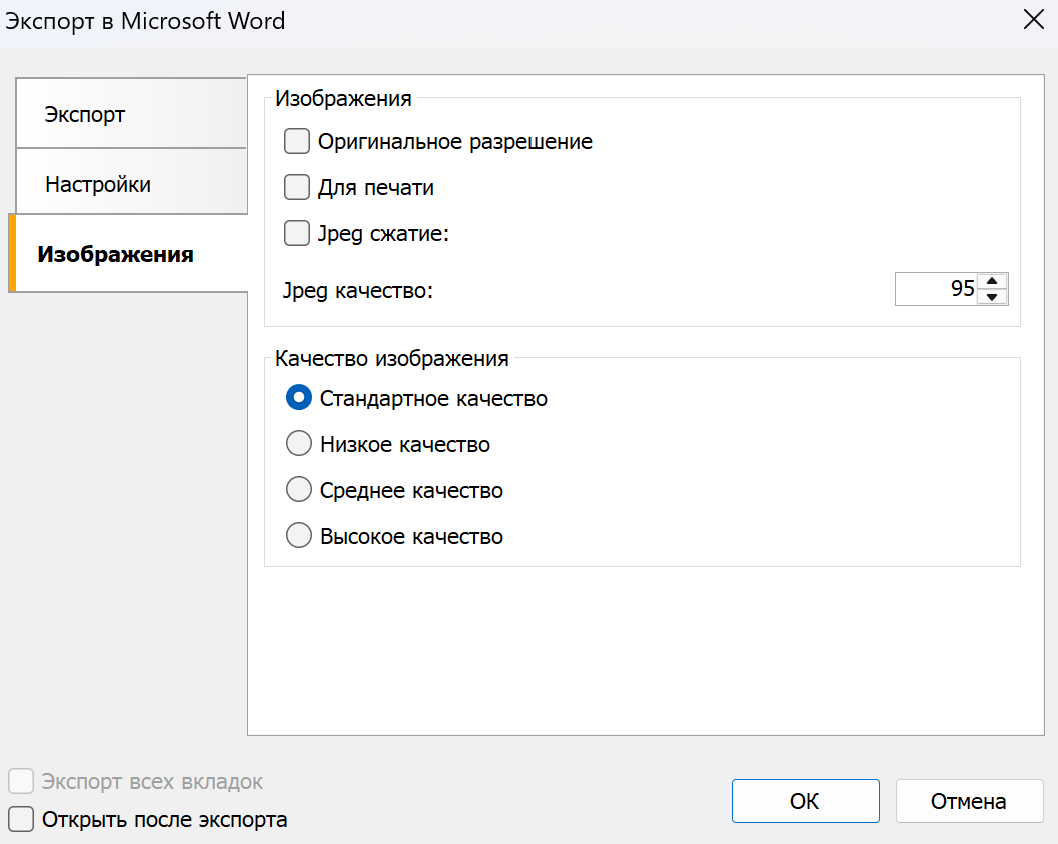Click the Отмена button
Screen dimensions: 1058x844
point(968,801)
